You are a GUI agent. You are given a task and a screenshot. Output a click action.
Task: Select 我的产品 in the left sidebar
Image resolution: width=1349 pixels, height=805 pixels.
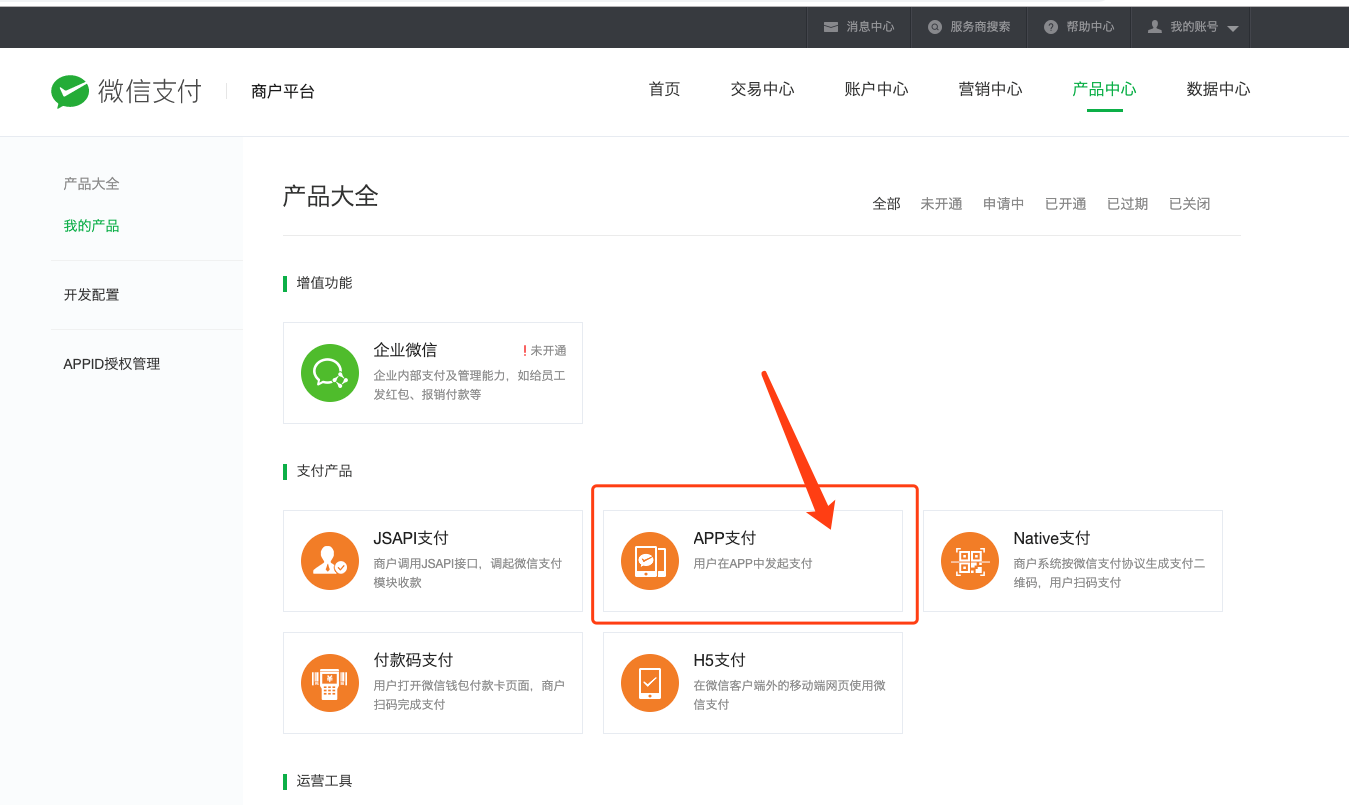pyautogui.click(x=92, y=226)
